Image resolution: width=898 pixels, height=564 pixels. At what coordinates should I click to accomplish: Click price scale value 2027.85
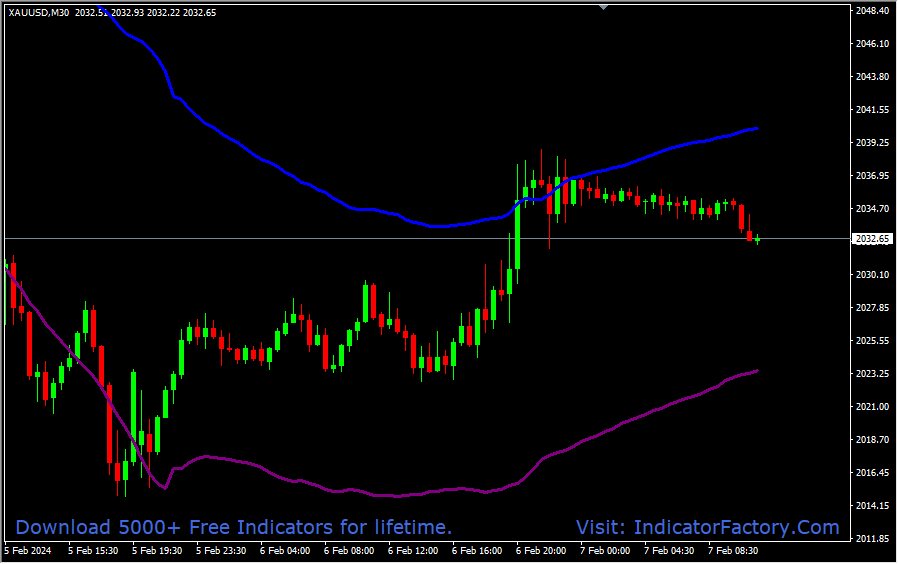coord(873,308)
